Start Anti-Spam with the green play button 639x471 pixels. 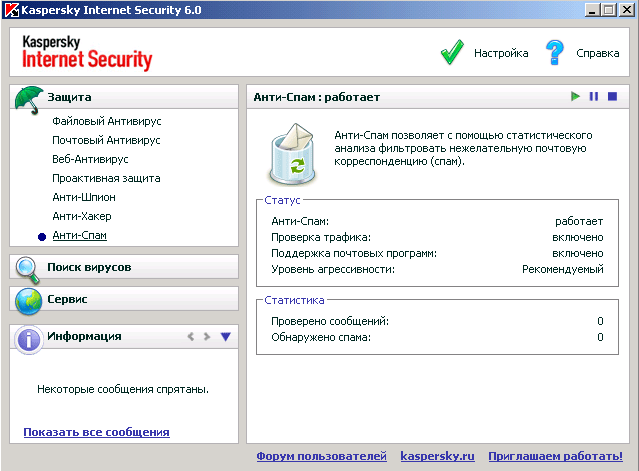pyautogui.click(x=575, y=97)
